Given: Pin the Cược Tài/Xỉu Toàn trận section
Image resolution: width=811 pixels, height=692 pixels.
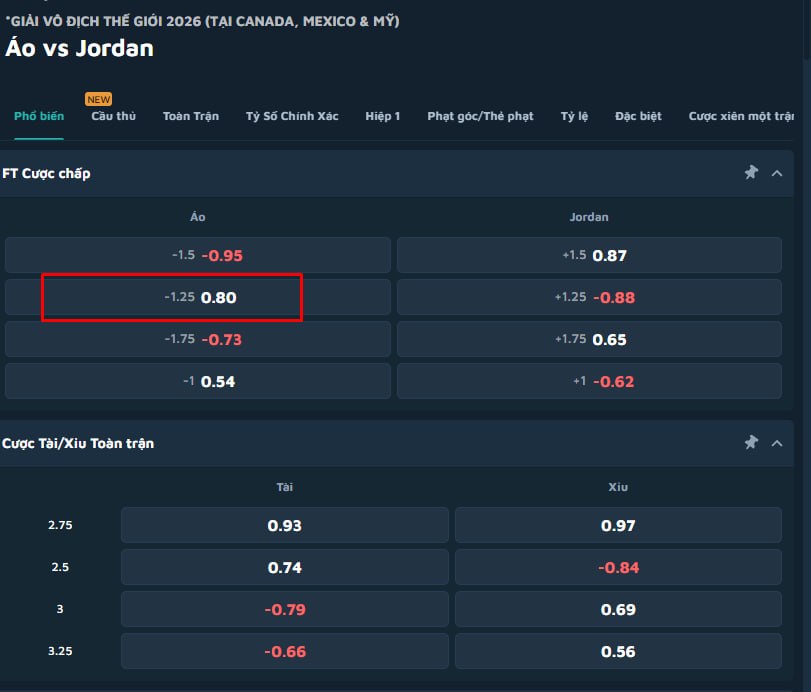Looking at the screenshot, I should (751, 443).
